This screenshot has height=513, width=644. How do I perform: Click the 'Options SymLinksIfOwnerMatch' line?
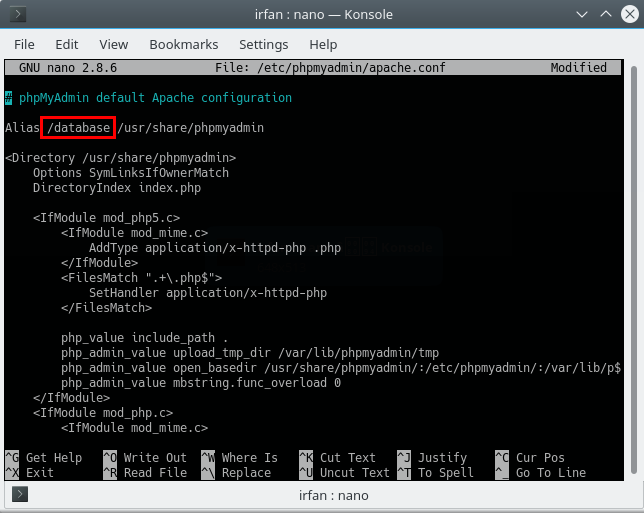click(131, 173)
